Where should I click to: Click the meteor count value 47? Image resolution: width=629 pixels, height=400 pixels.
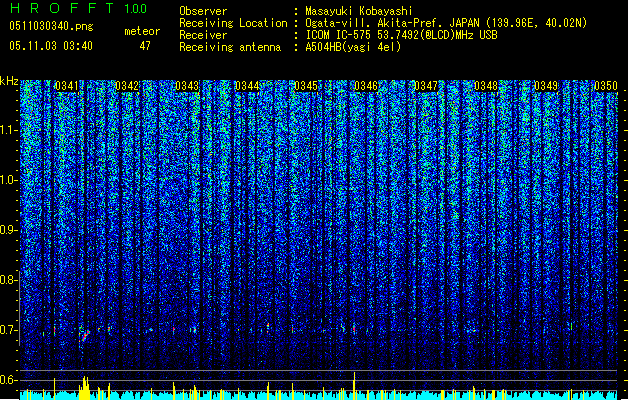pos(145,46)
